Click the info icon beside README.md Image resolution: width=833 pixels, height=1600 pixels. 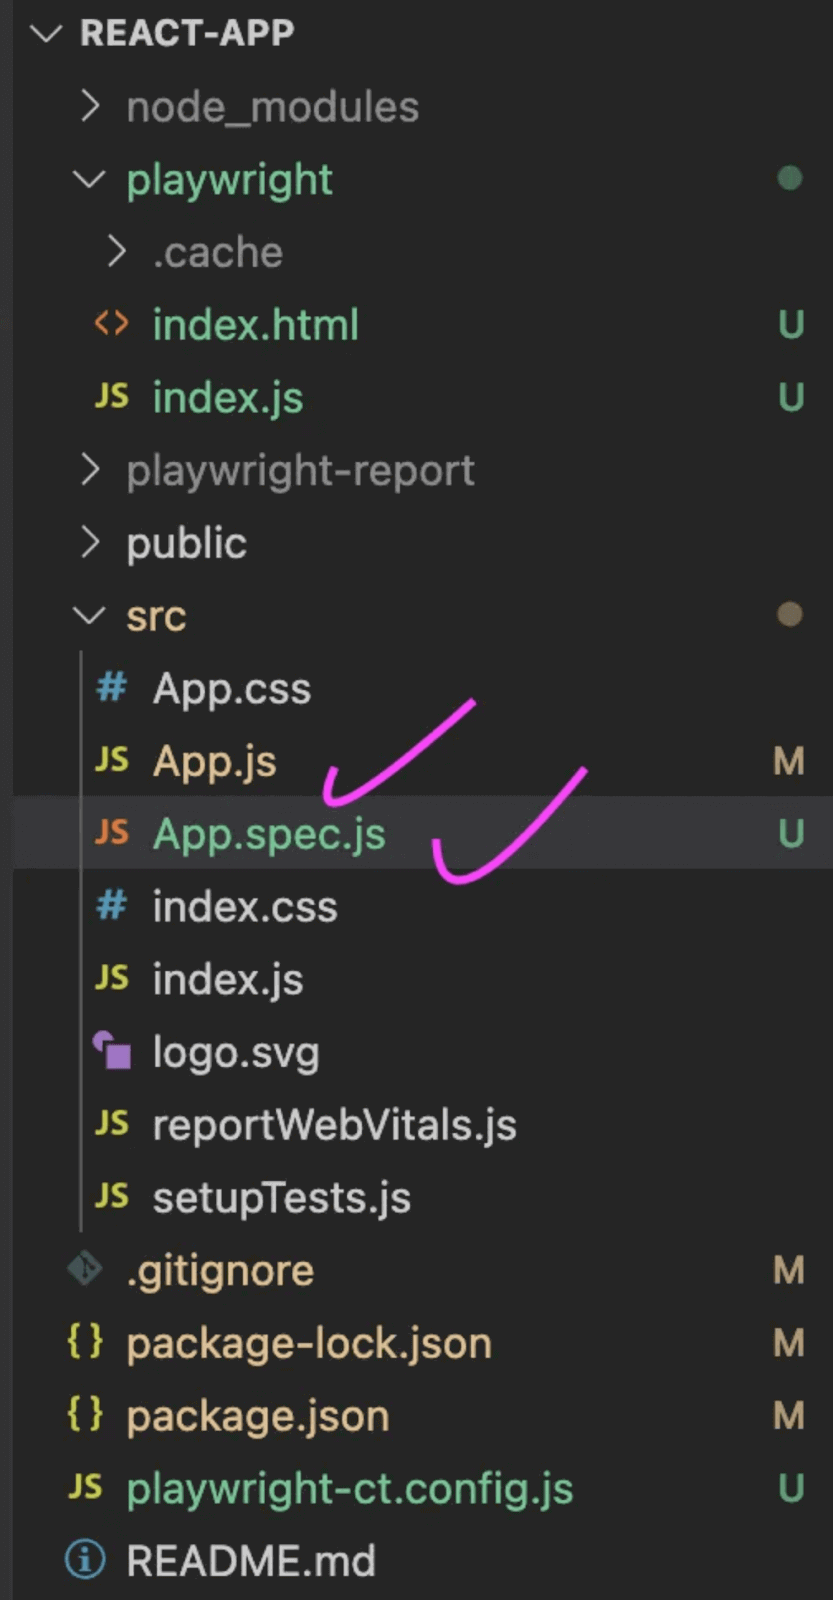(x=85, y=1560)
